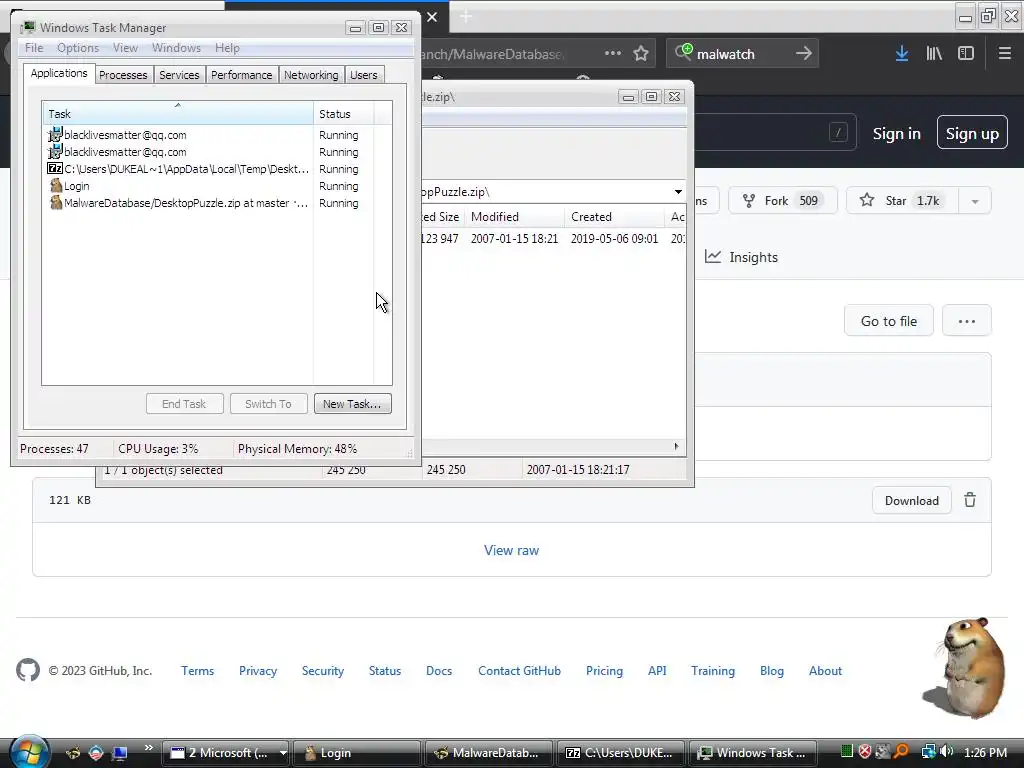Click GitHub Sign in link
Image resolution: width=1024 pixels, height=768 pixels.
[897, 133]
